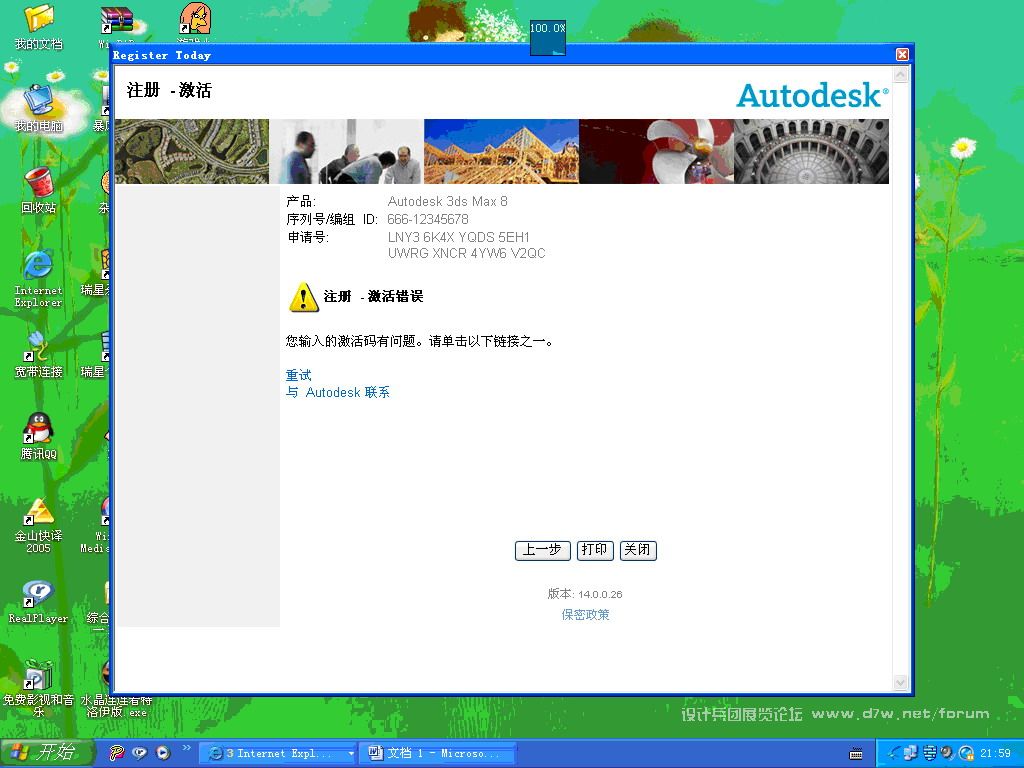
Task: Click the Autodesk logo
Action: pos(812,95)
